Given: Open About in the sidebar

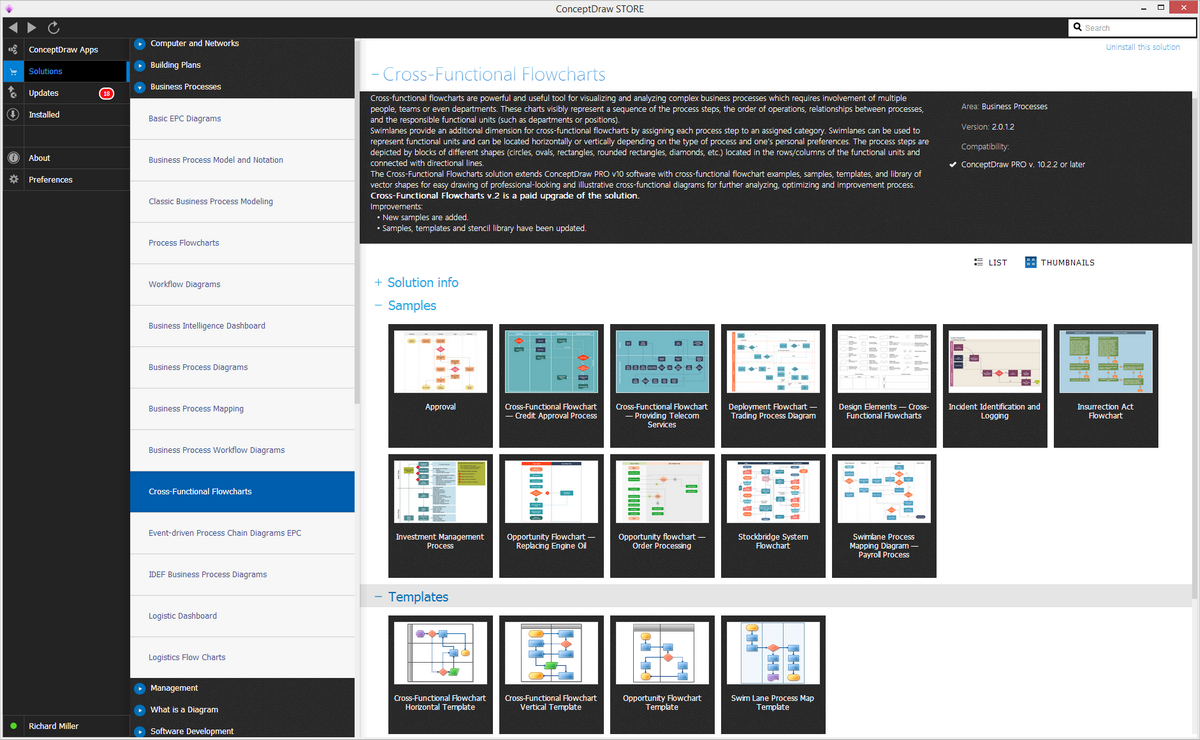Looking at the screenshot, I should click(x=40, y=158).
